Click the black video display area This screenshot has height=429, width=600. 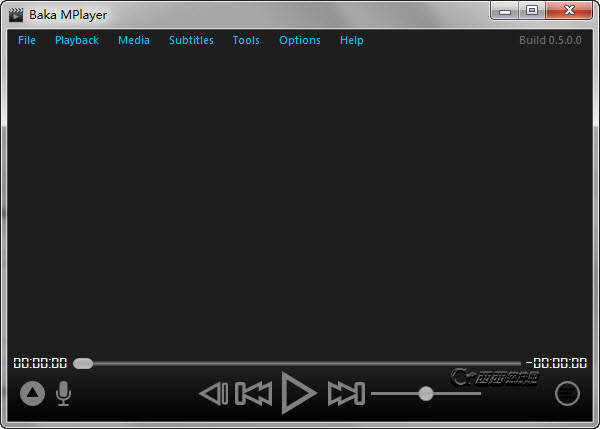click(300, 203)
